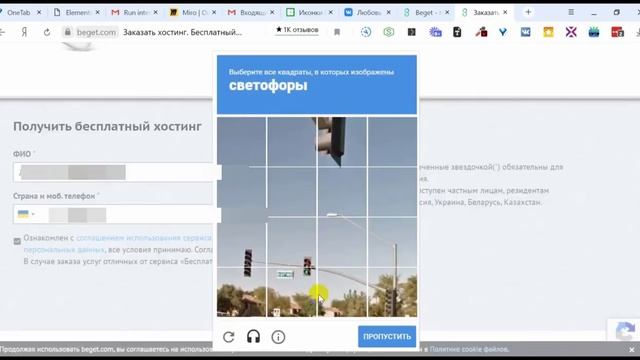Switch to the Element browser tab
This screenshot has height=360, width=640.
(78, 13)
